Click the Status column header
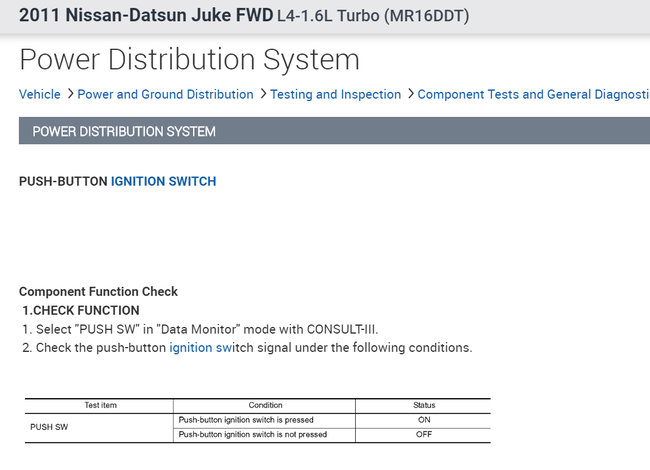This screenshot has width=650, height=470. [424, 405]
